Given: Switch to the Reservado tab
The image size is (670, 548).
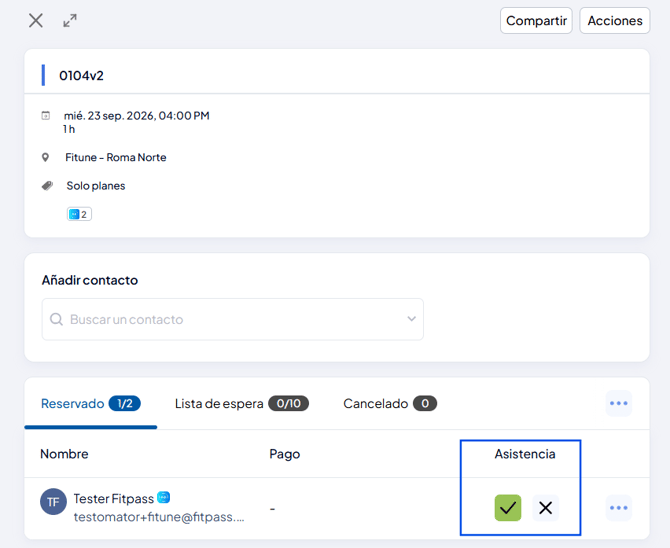Looking at the screenshot, I should click(x=91, y=404).
